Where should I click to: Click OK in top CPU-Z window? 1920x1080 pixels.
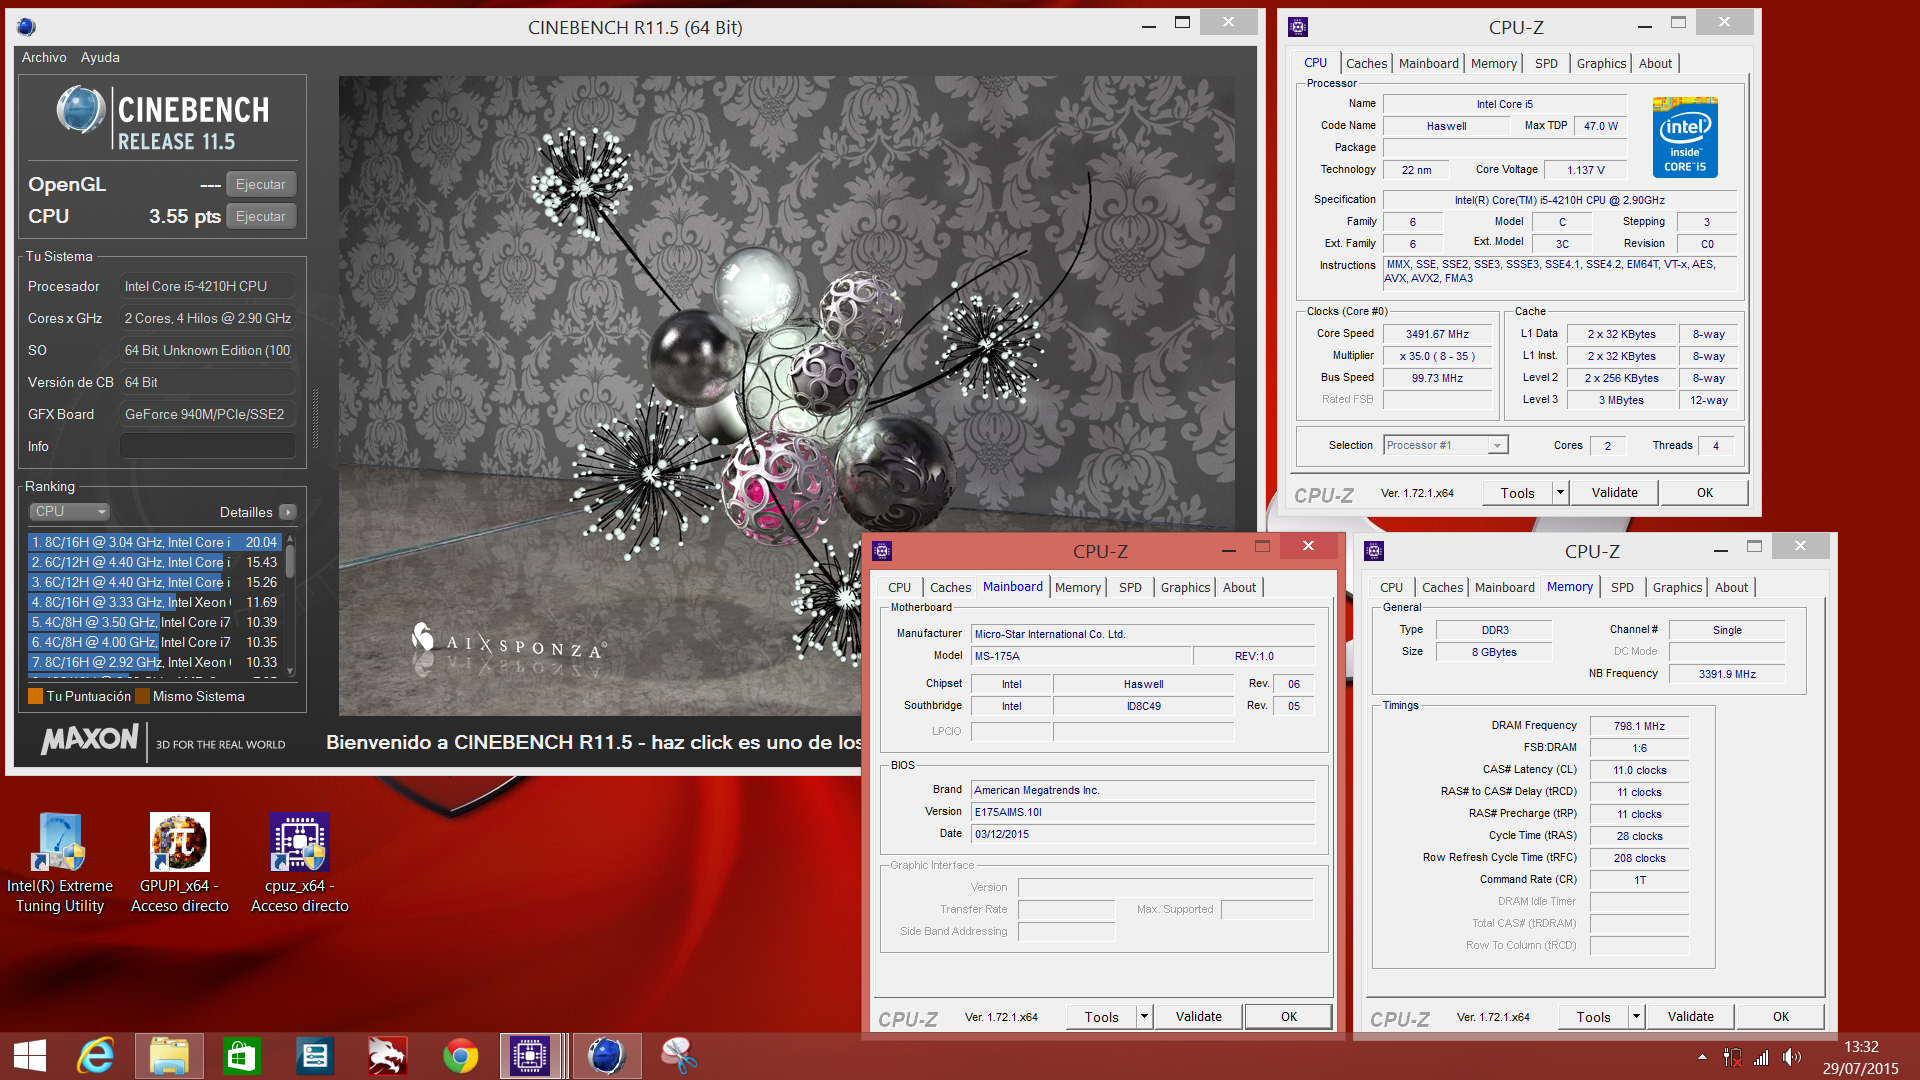[1704, 492]
